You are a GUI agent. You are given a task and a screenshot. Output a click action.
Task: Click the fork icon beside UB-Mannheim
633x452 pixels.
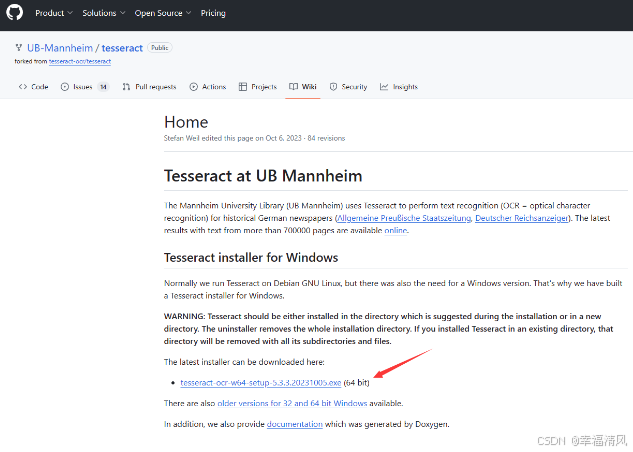pyautogui.click(x=19, y=48)
